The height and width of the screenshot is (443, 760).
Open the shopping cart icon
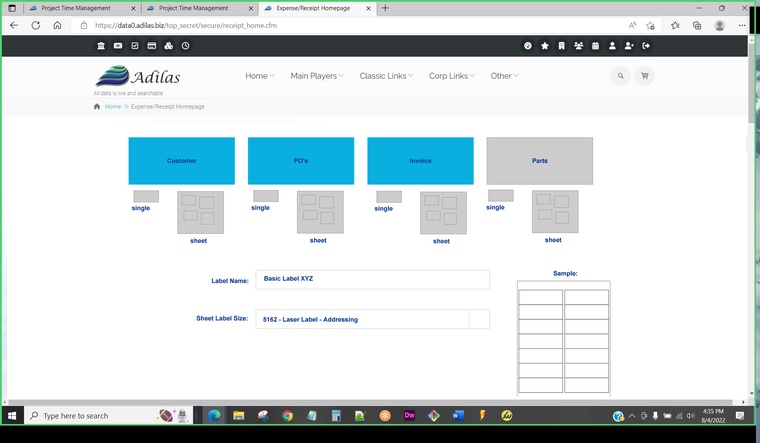pyautogui.click(x=644, y=76)
